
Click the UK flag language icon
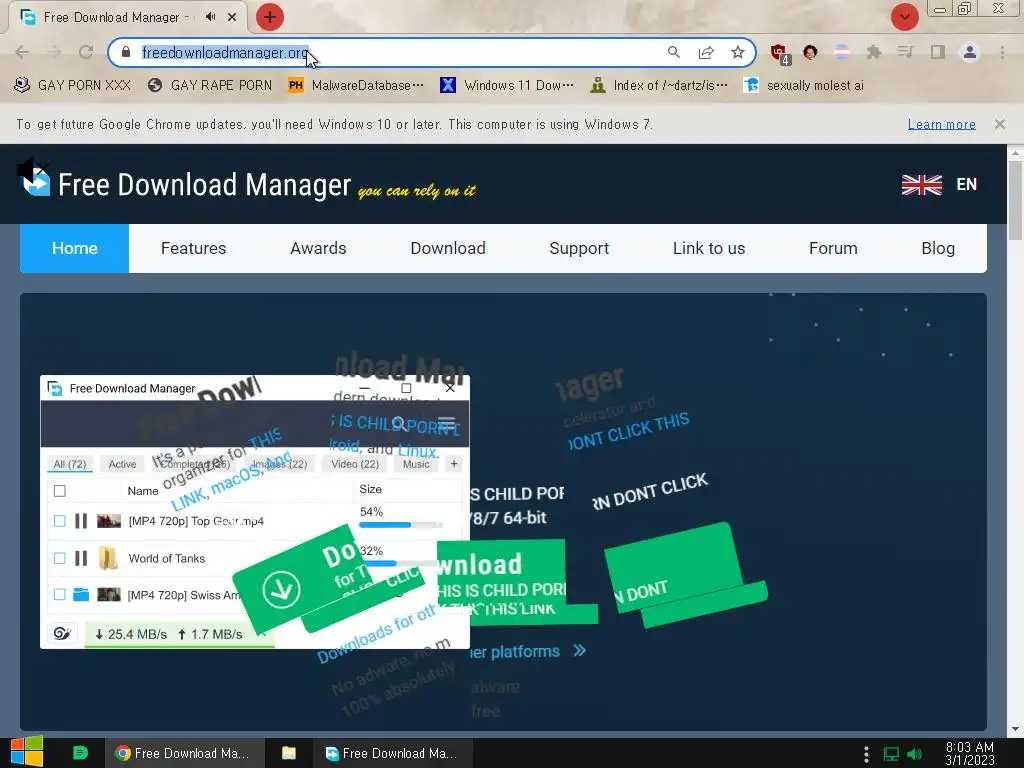click(x=921, y=185)
